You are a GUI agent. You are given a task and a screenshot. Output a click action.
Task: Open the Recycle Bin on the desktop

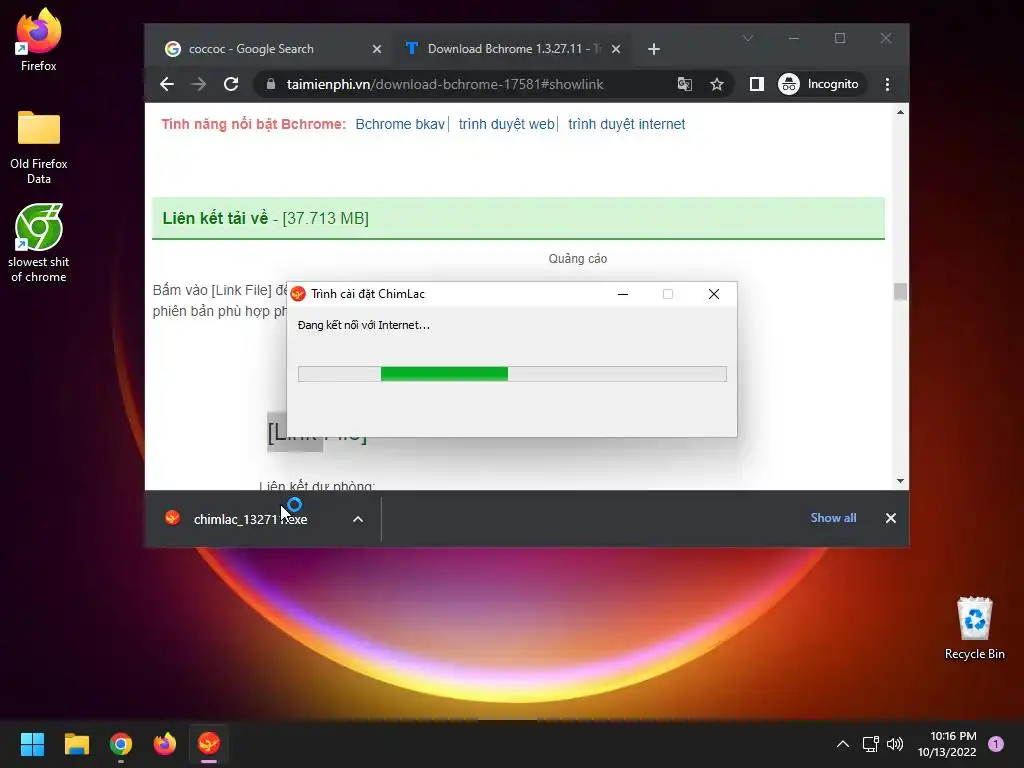(x=974, y=628)
